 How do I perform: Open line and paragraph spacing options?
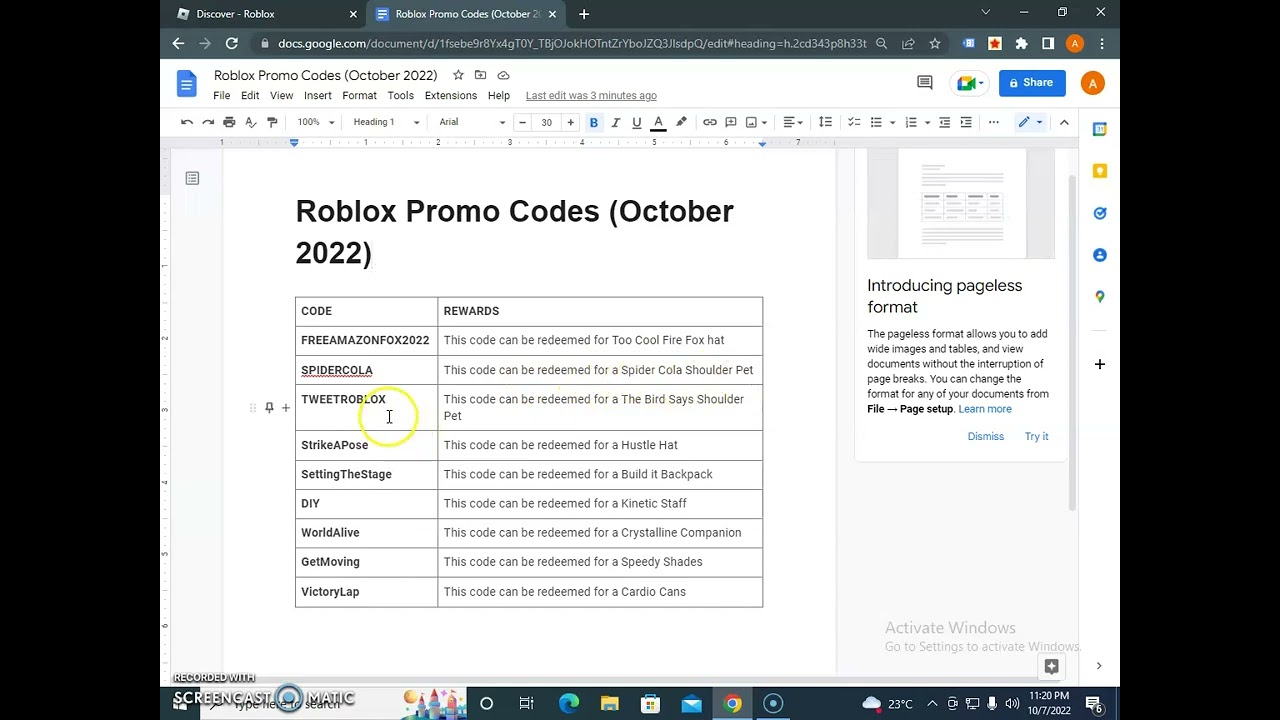pos(825,122)
